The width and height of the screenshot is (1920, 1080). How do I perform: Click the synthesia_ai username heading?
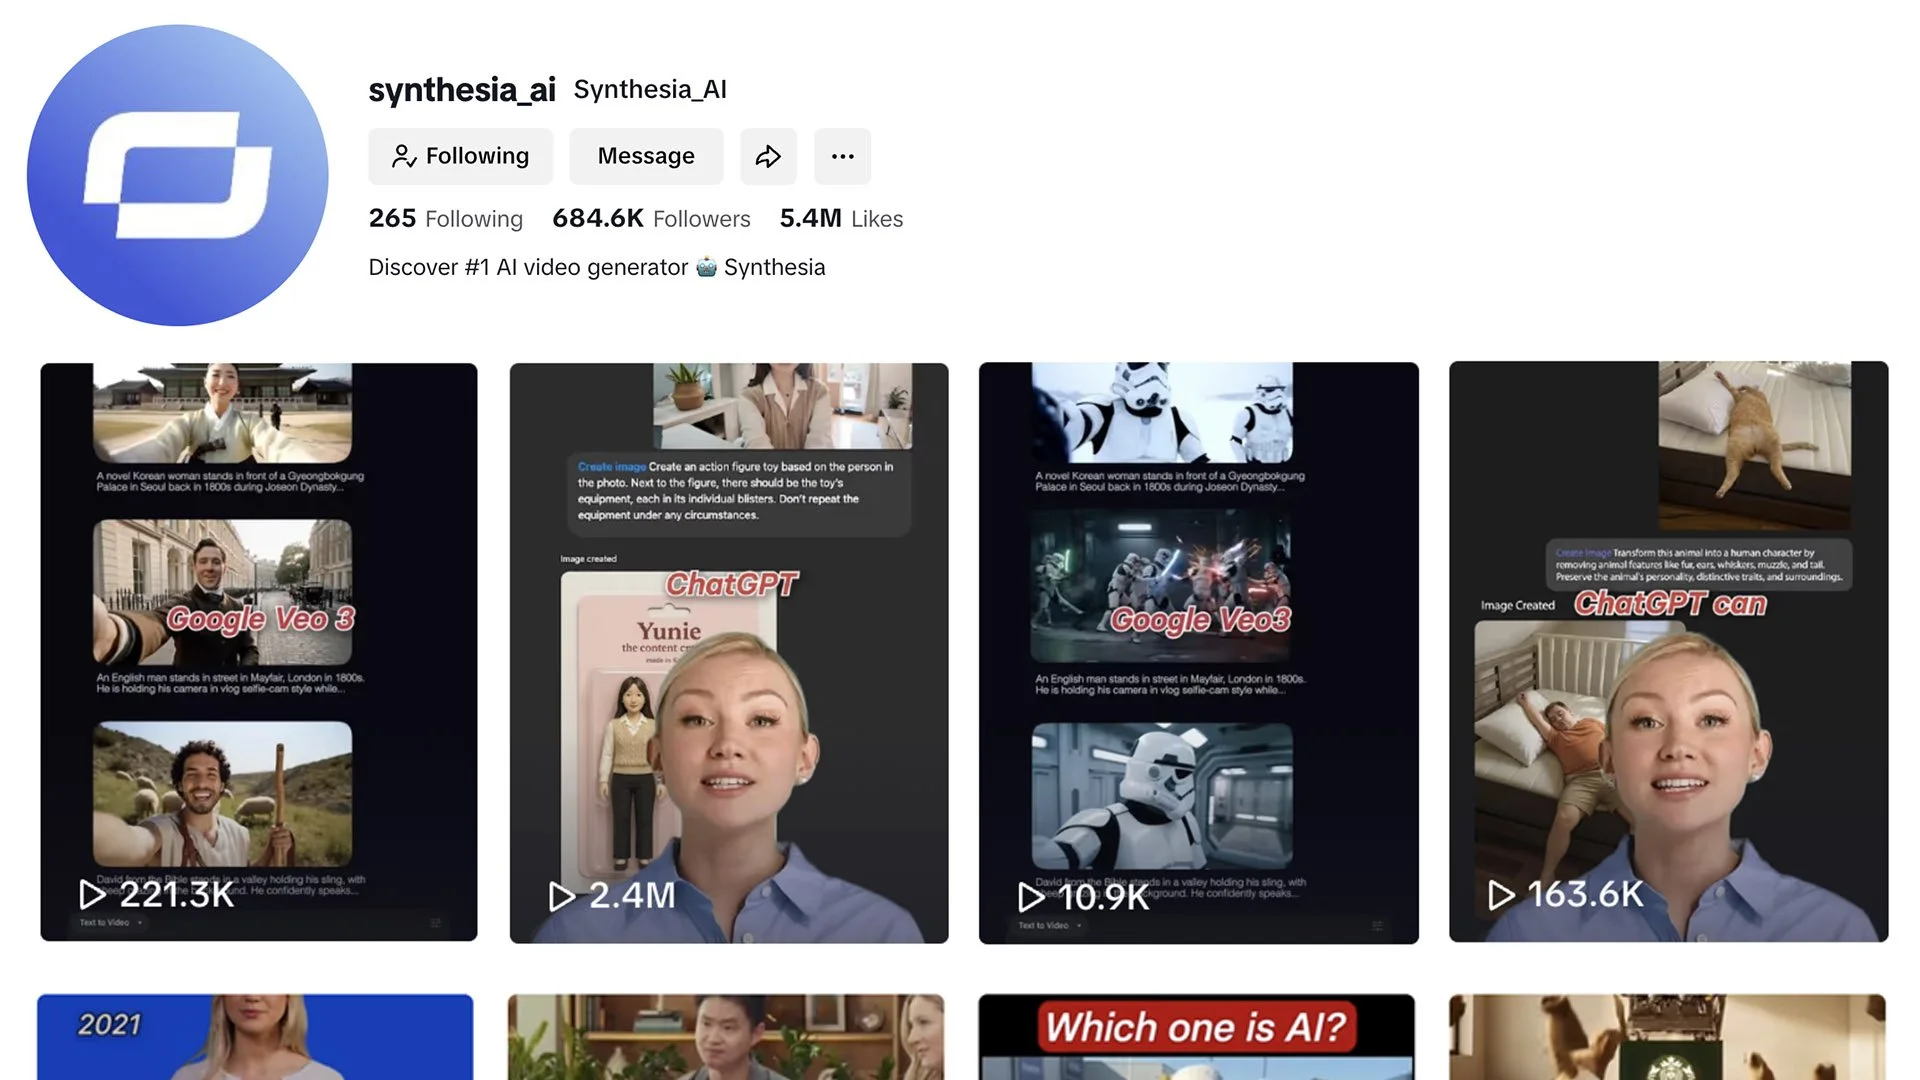[x=461, y=89]
